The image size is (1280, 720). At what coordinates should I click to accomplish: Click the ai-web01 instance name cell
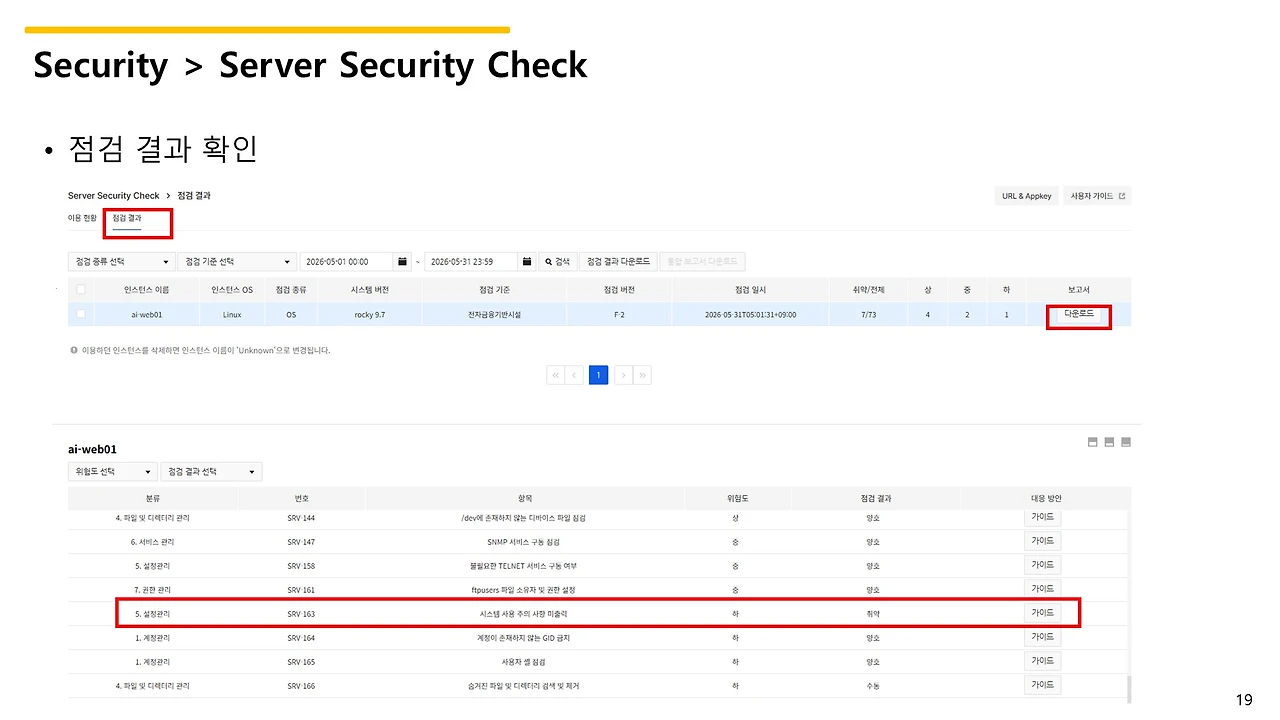[x=146, y=314]
